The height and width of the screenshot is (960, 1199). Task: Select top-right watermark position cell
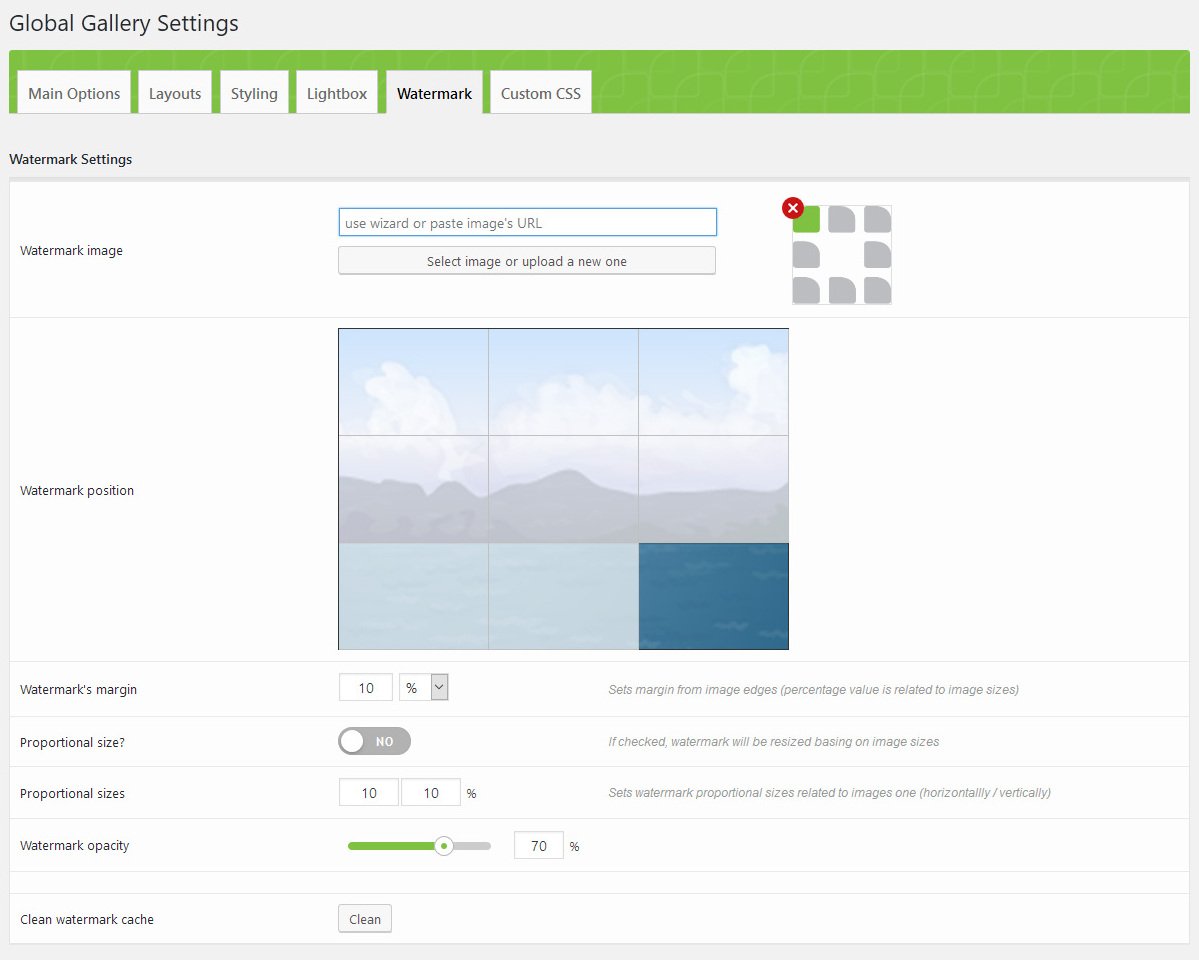click(713, 381)
